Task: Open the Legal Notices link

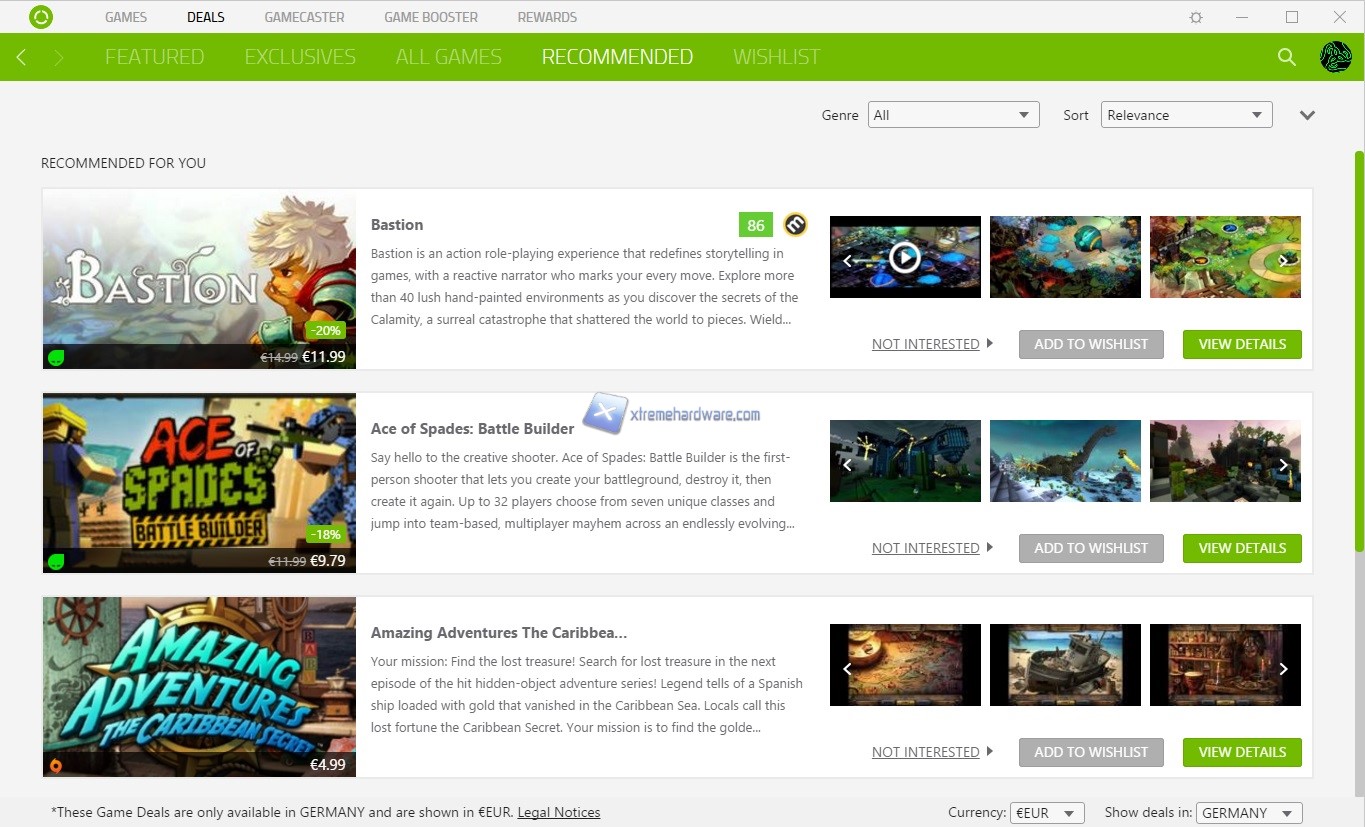Action: tap(558, 812)
